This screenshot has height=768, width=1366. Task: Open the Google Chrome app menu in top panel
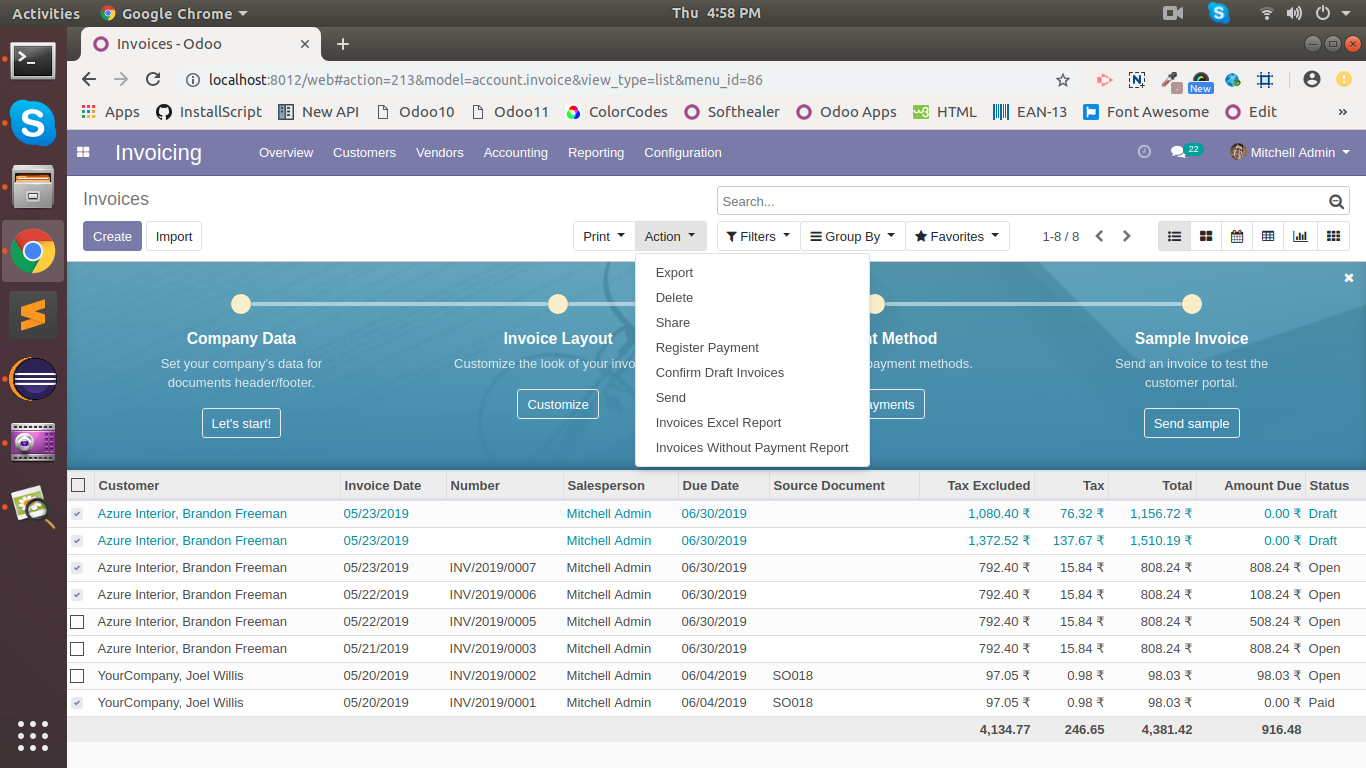174,13
